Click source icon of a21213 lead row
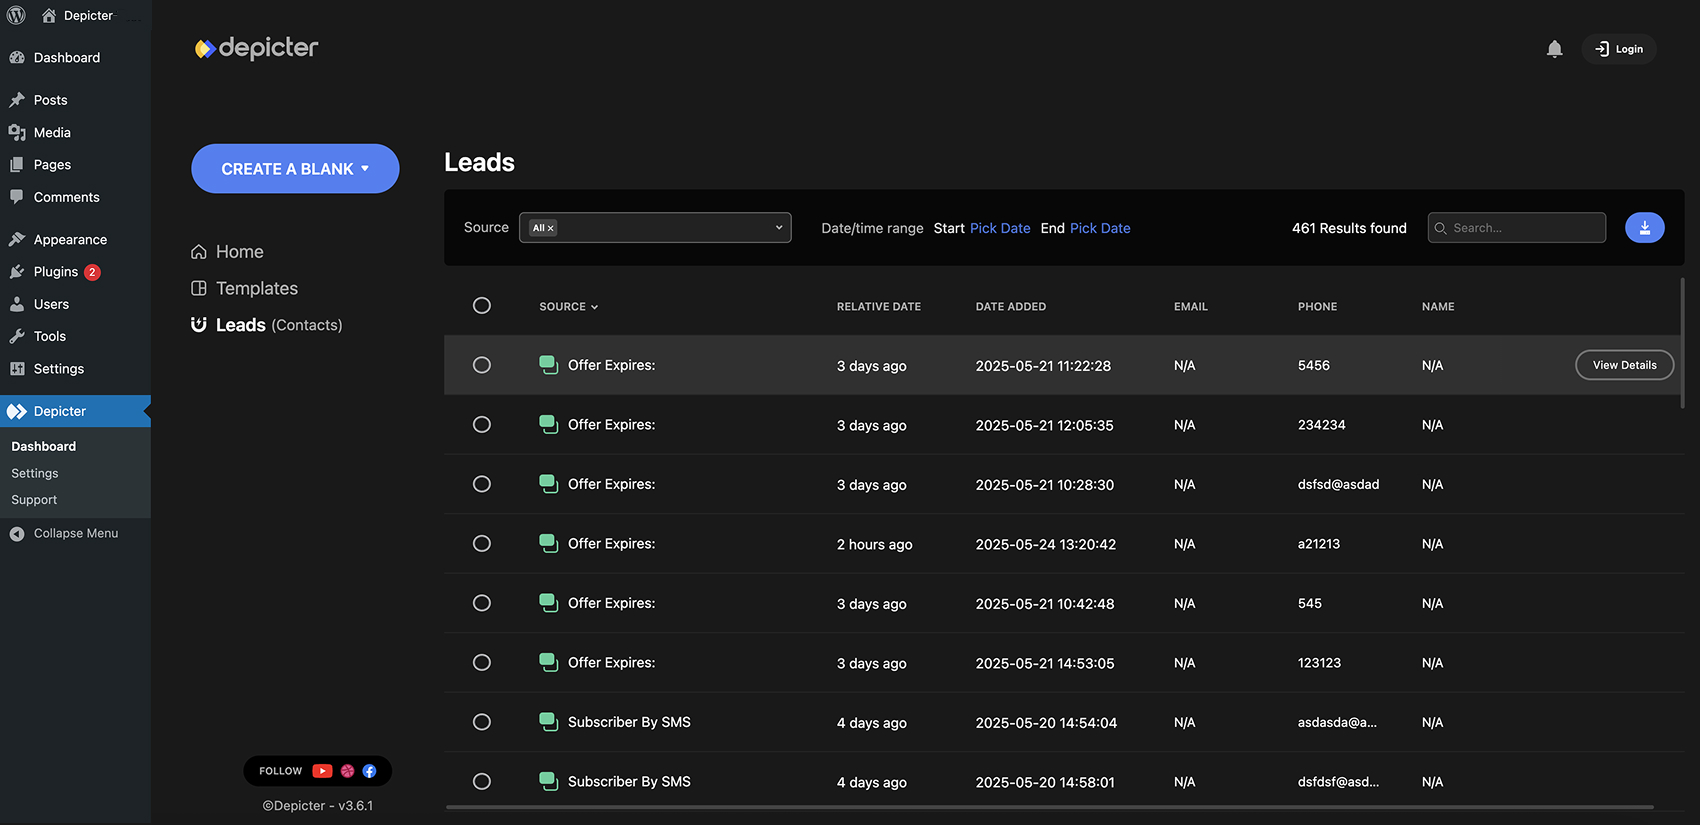The height and width of the screenshot is (826, 1700). [548, 544]
